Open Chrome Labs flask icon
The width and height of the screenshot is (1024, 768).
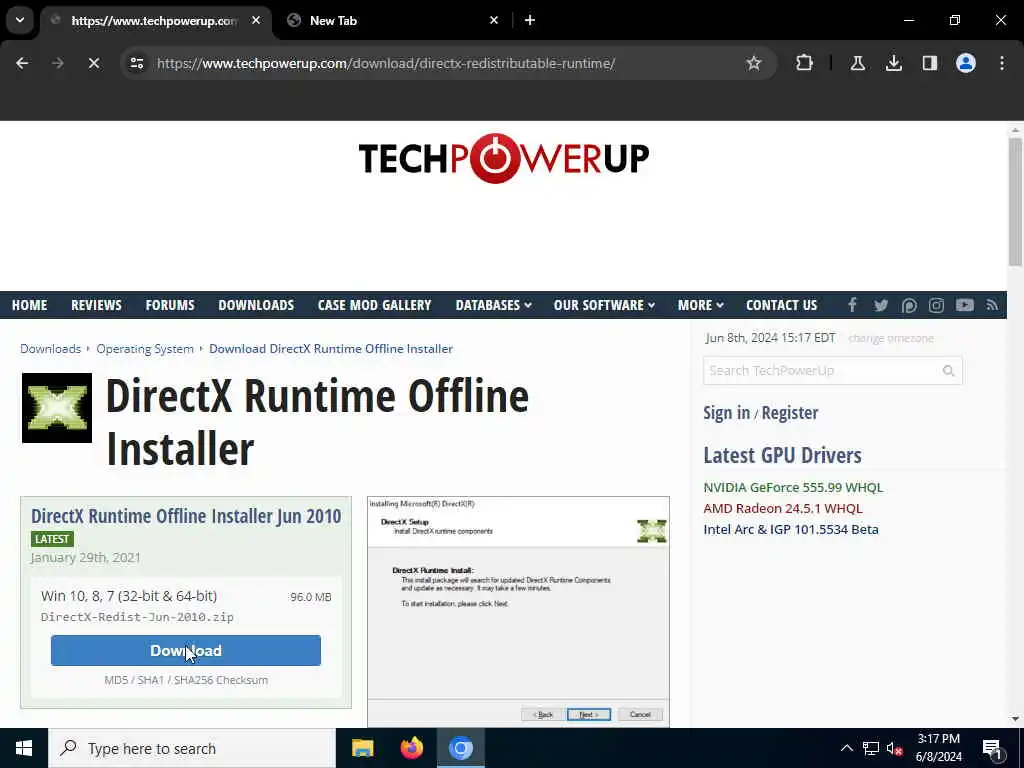coord(857,63)
